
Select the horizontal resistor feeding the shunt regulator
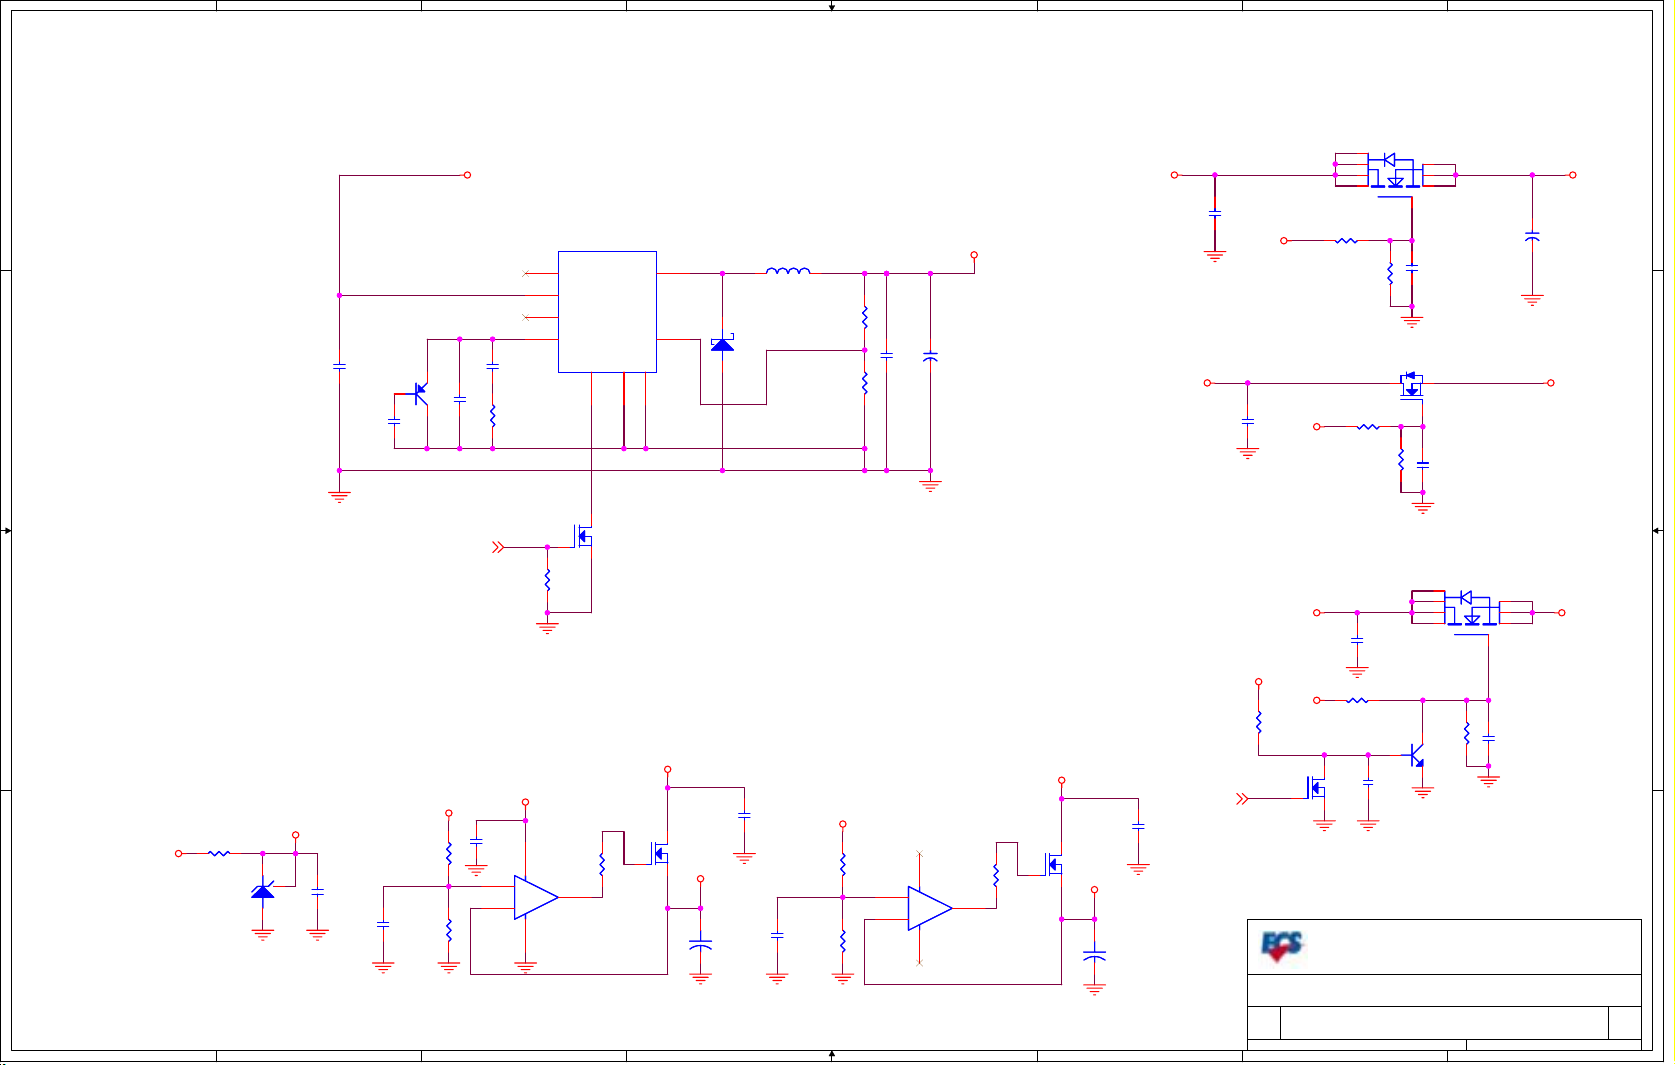(x=219, y=853)
